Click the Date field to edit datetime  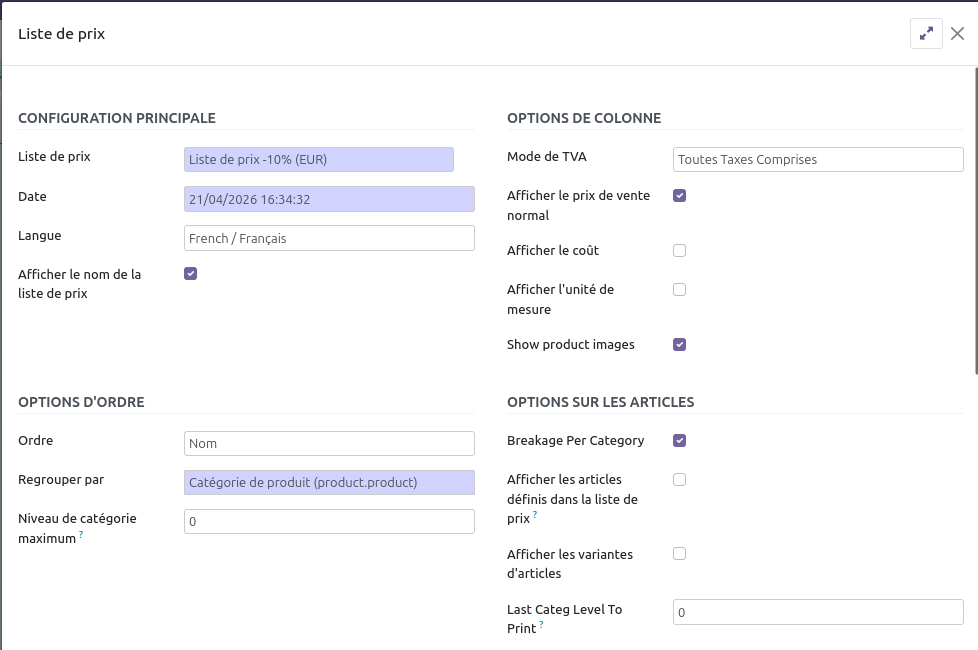click(x=329, y=199)
